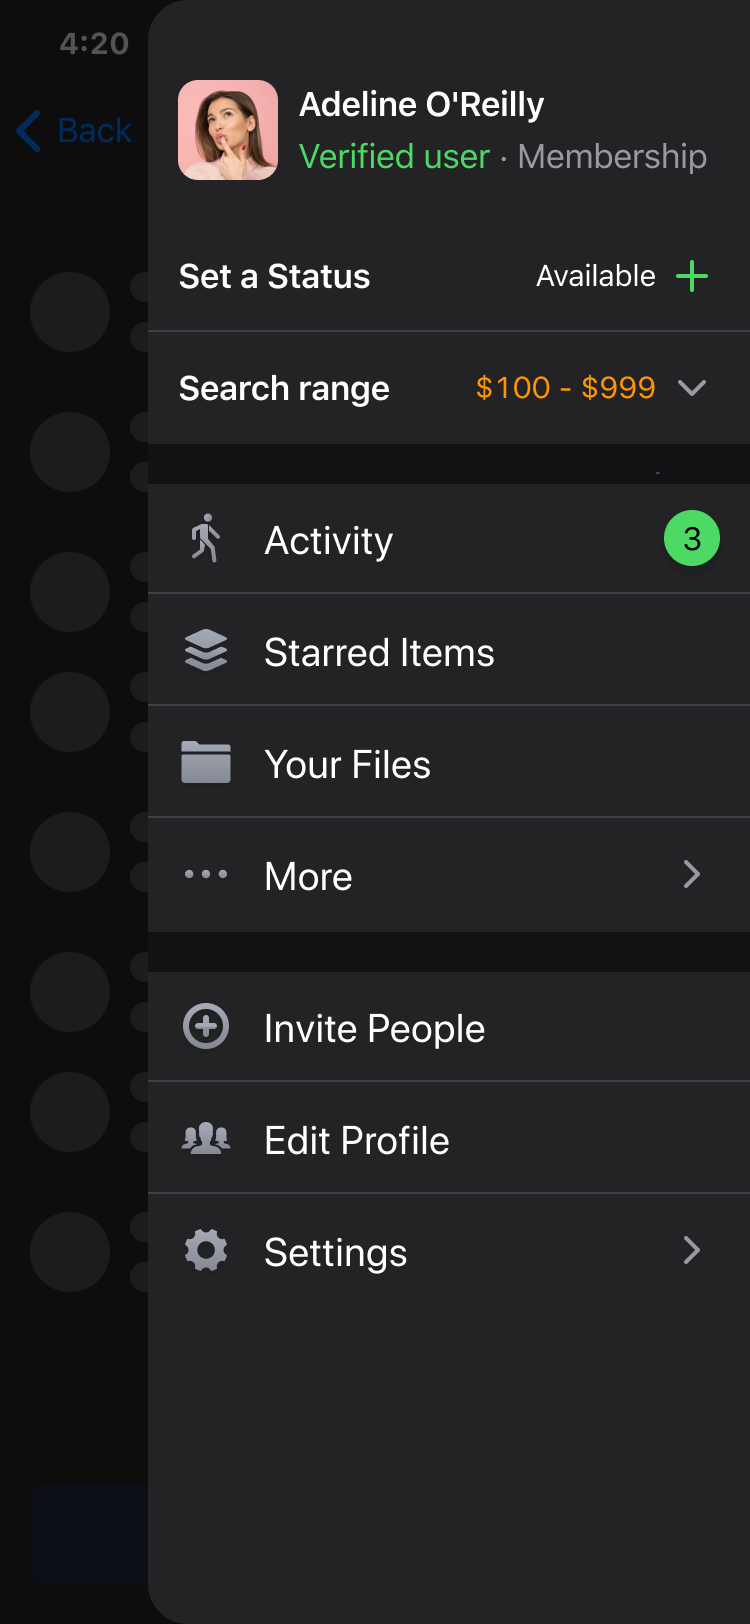Click the More ellipsis icon
Screen dimensions: 750x1624
pos(205,874)
